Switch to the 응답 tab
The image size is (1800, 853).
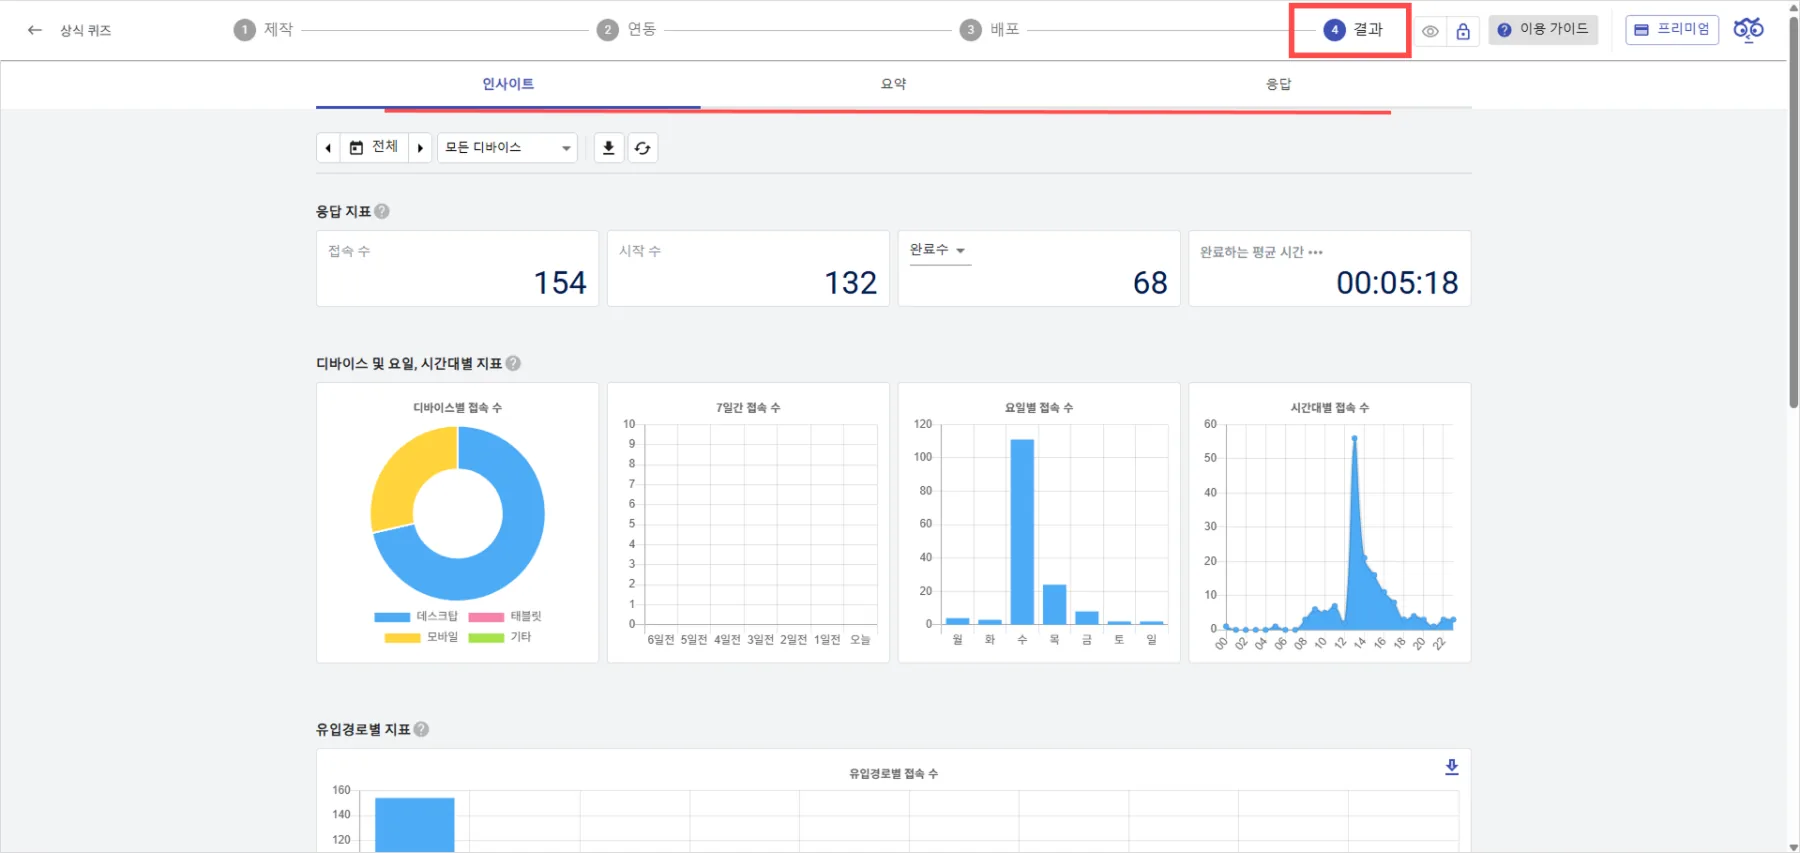coord(1278,84)
